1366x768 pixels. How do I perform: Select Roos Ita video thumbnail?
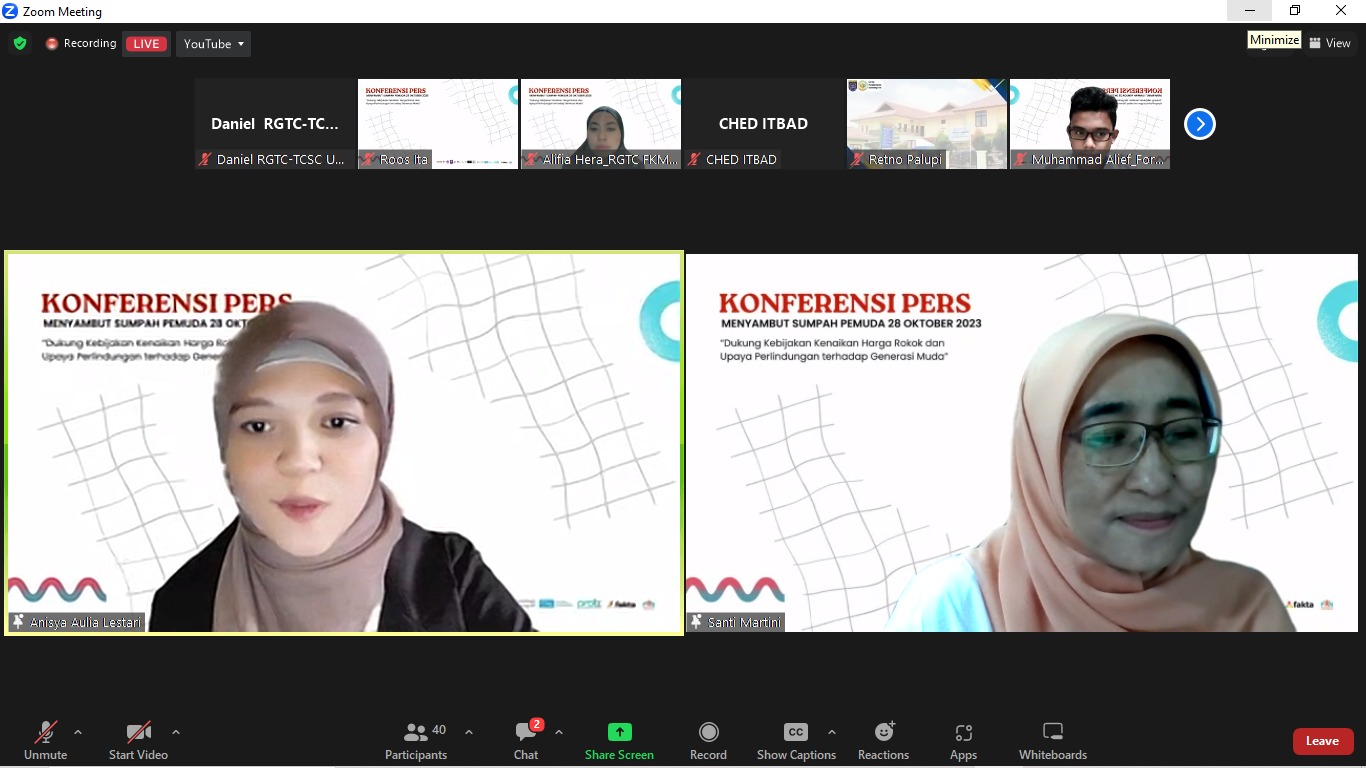[438, 124]
